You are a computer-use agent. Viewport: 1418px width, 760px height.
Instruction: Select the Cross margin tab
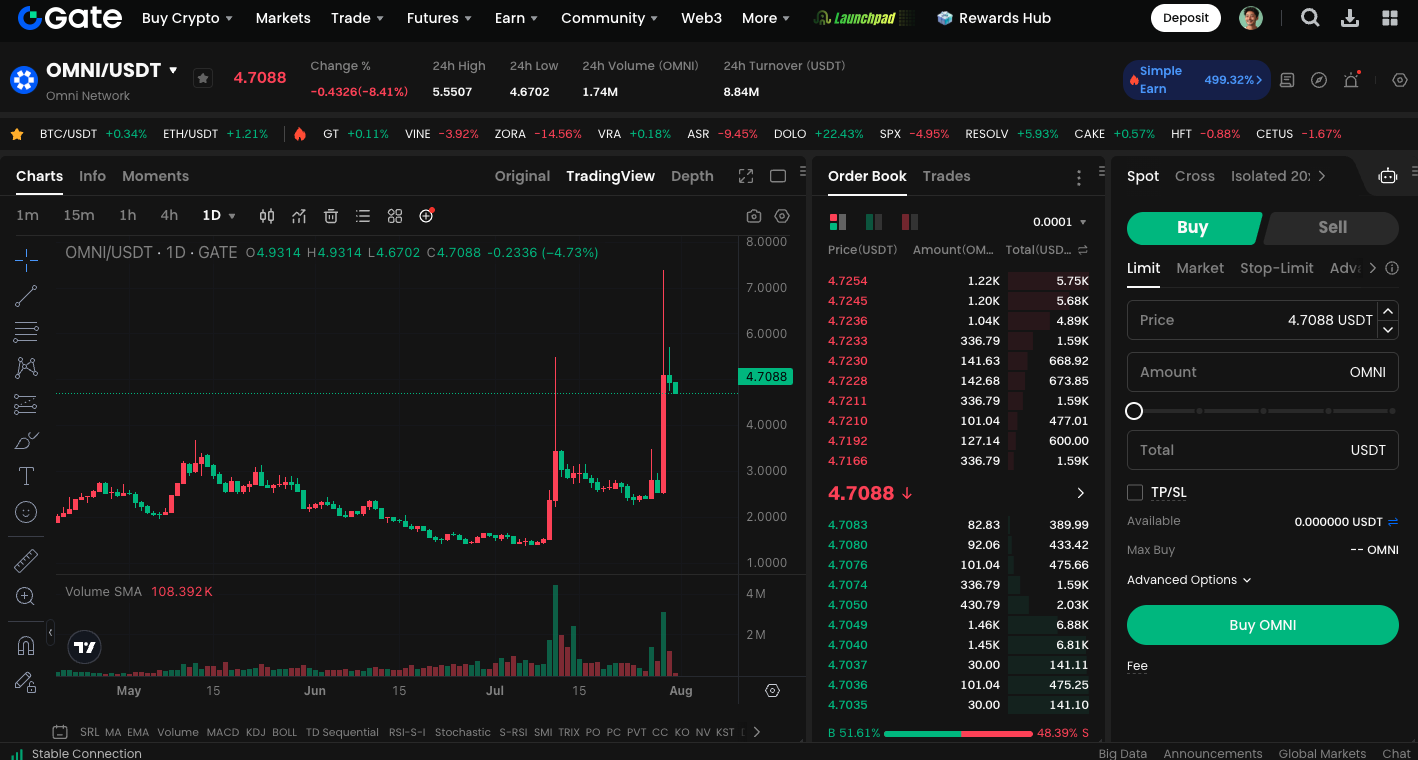tap(1194, 176)
